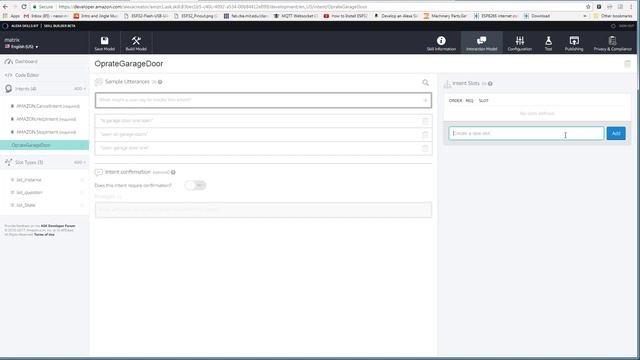640x360 pixels.
Task: Click the Sign out link at top right
Action: [x=626, y=26]
